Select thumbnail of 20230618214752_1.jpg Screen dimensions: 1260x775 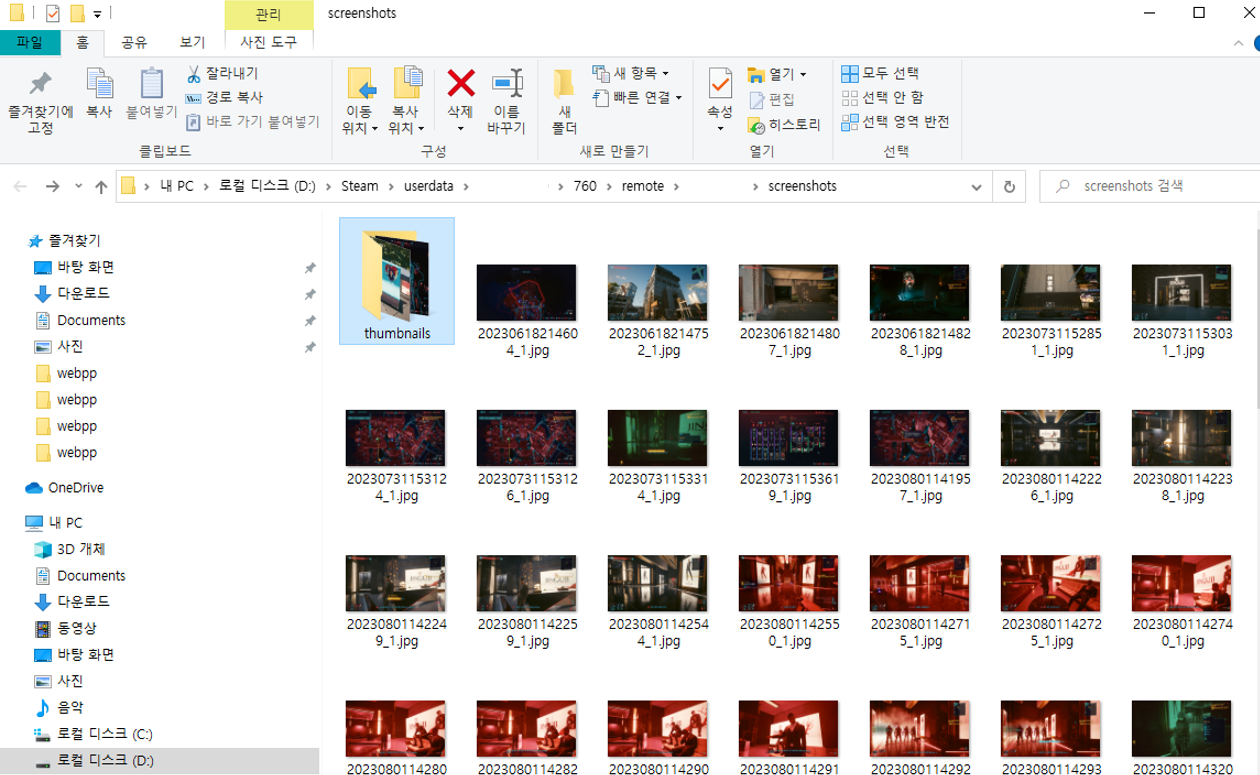(x=657, y=293)
